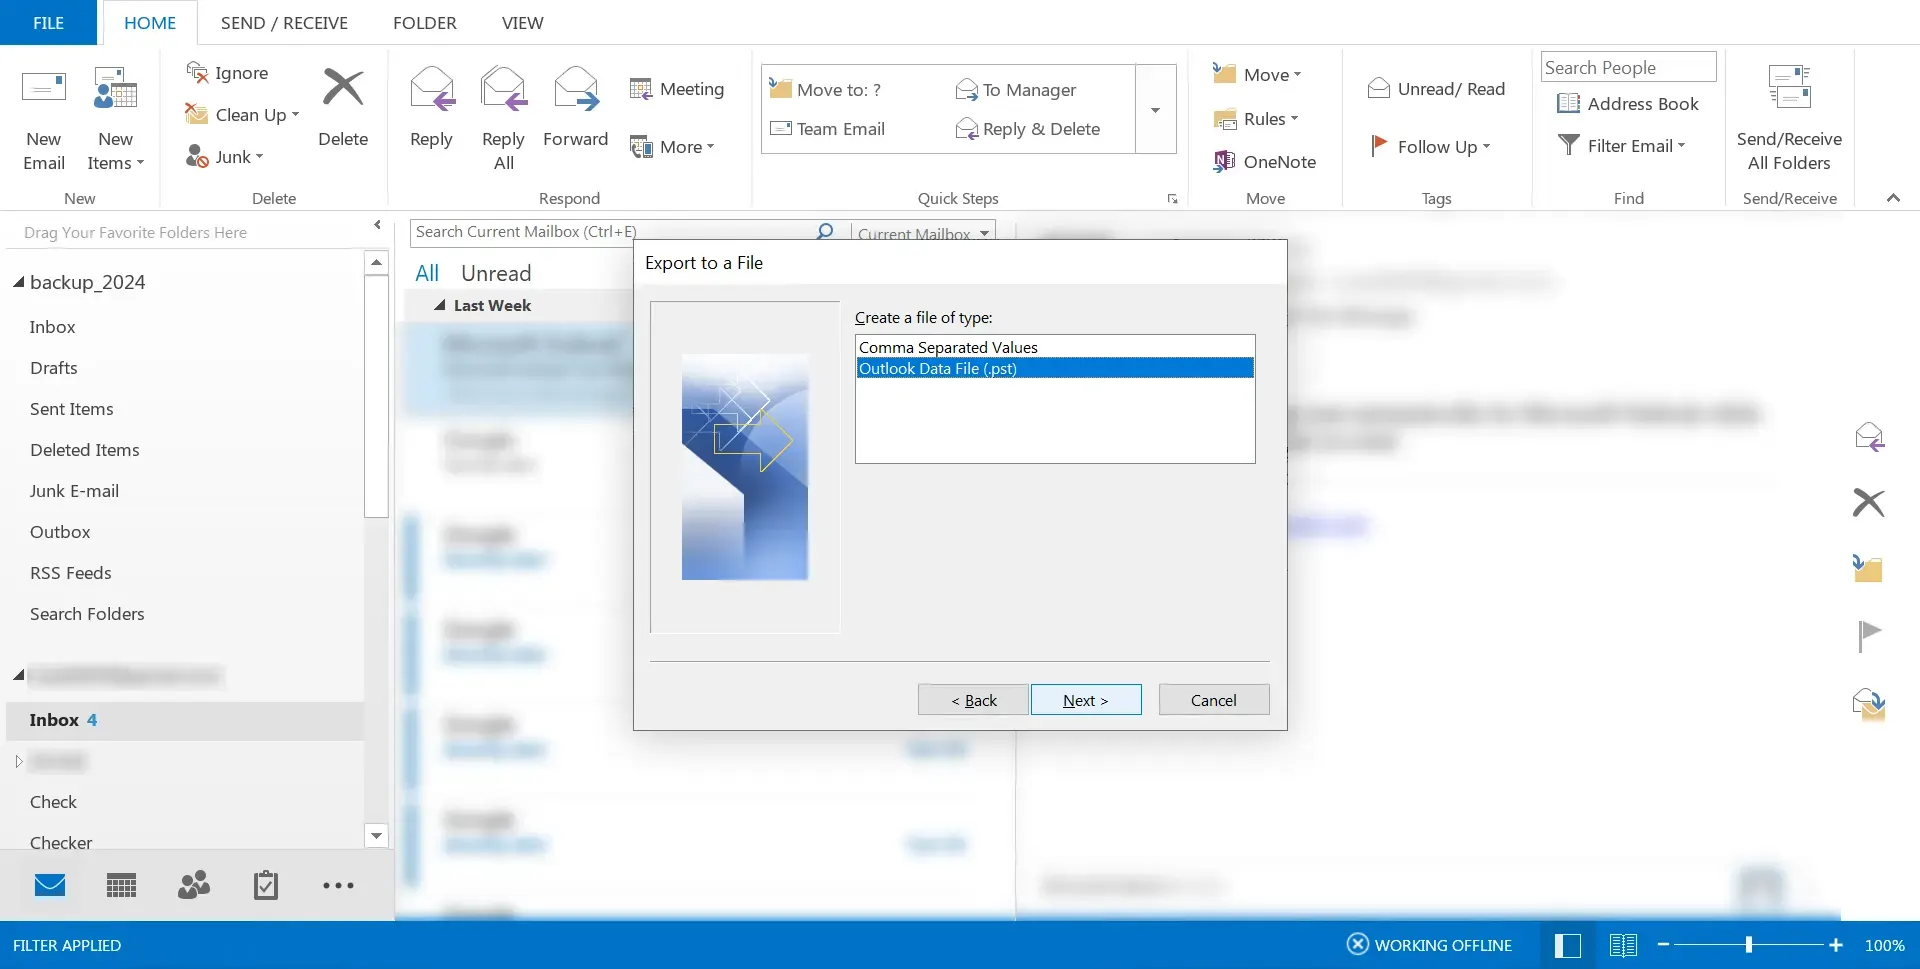
Task: Switch to Tasks view
Action: (266, 885)
